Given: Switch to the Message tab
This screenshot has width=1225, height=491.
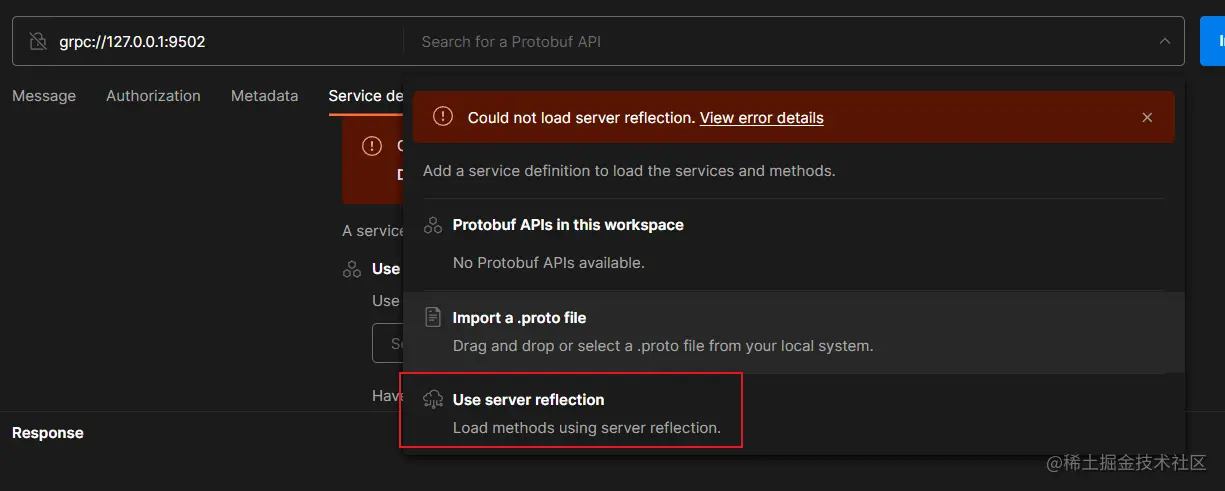Looking at the screenshot, I should [44, 96].
